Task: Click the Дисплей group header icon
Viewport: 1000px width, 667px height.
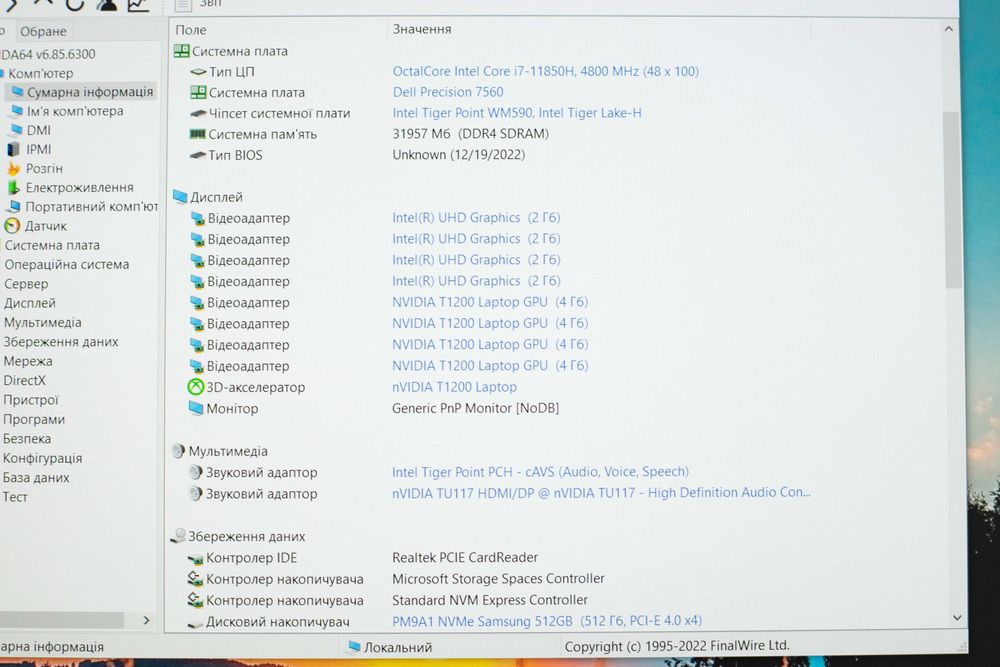Action: [x=180, y=197]
